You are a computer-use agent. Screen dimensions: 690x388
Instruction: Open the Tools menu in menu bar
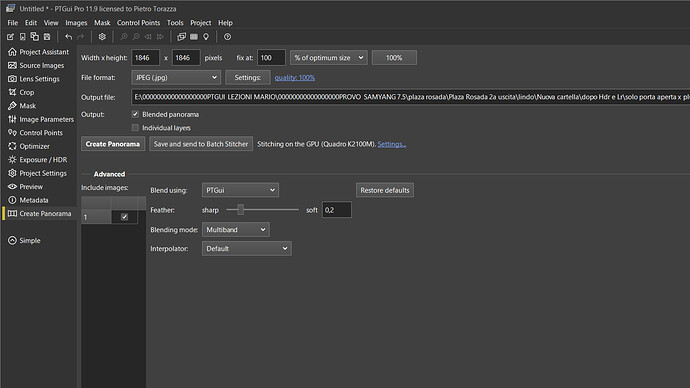point(175,23)
